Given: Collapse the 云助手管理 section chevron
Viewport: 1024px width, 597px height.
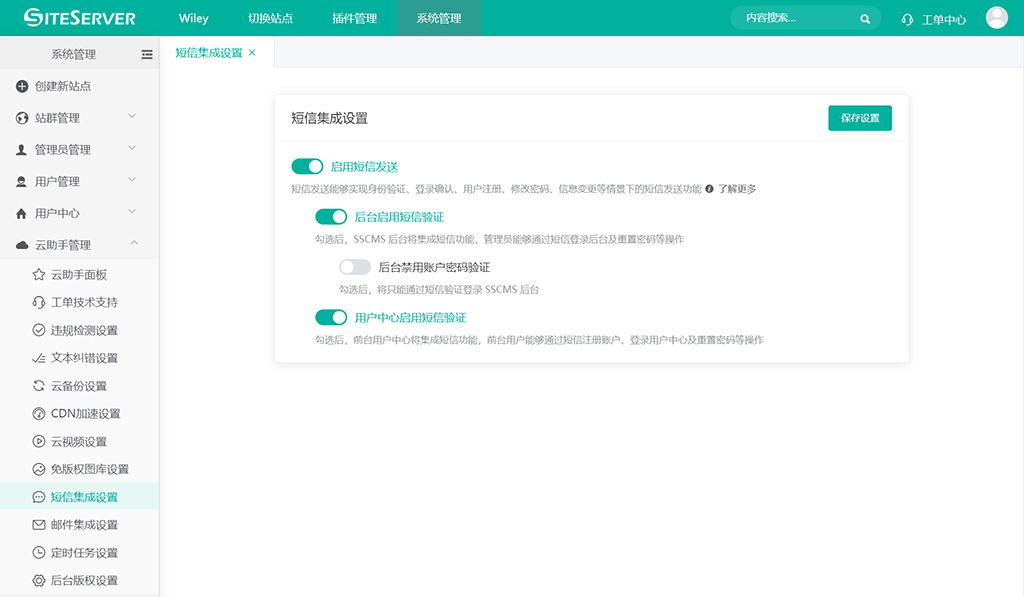Looking at the screenshot, I should click(133, 244).
